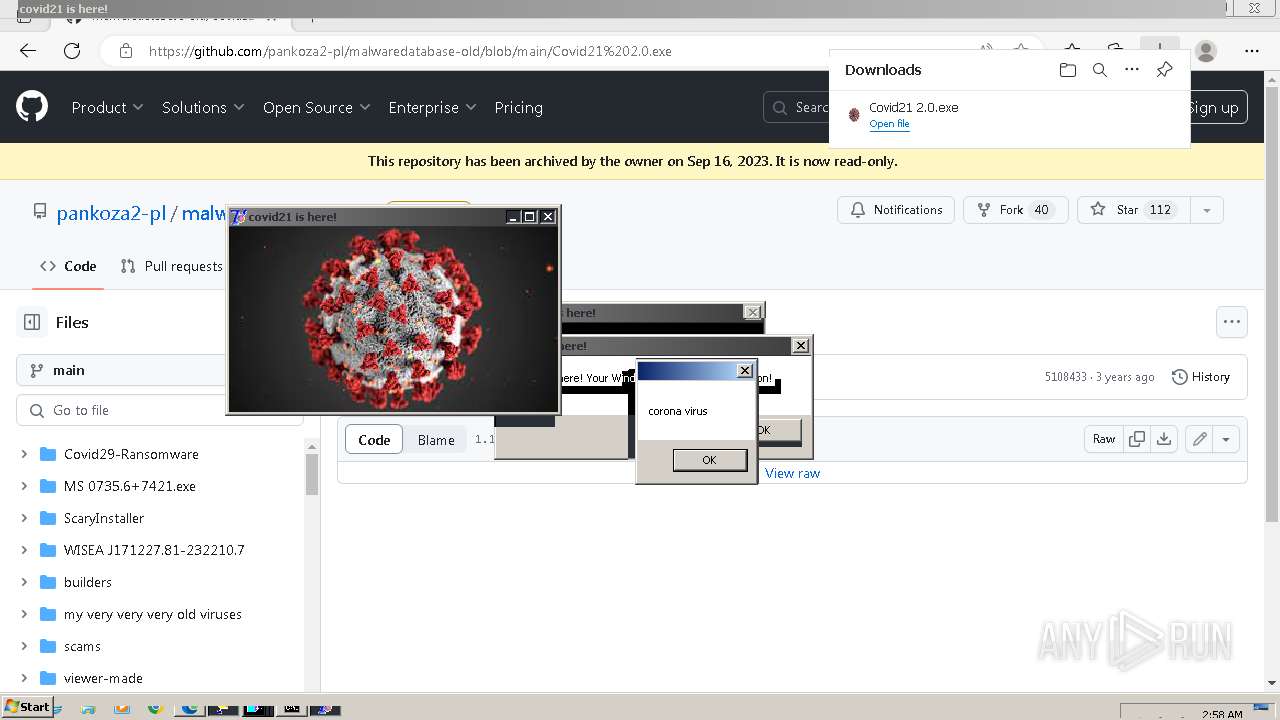The height and width of the screenshot is (720, 1280).
Task: Click the Covid21 2.0.exe download icon
Action: coord(854,115)
